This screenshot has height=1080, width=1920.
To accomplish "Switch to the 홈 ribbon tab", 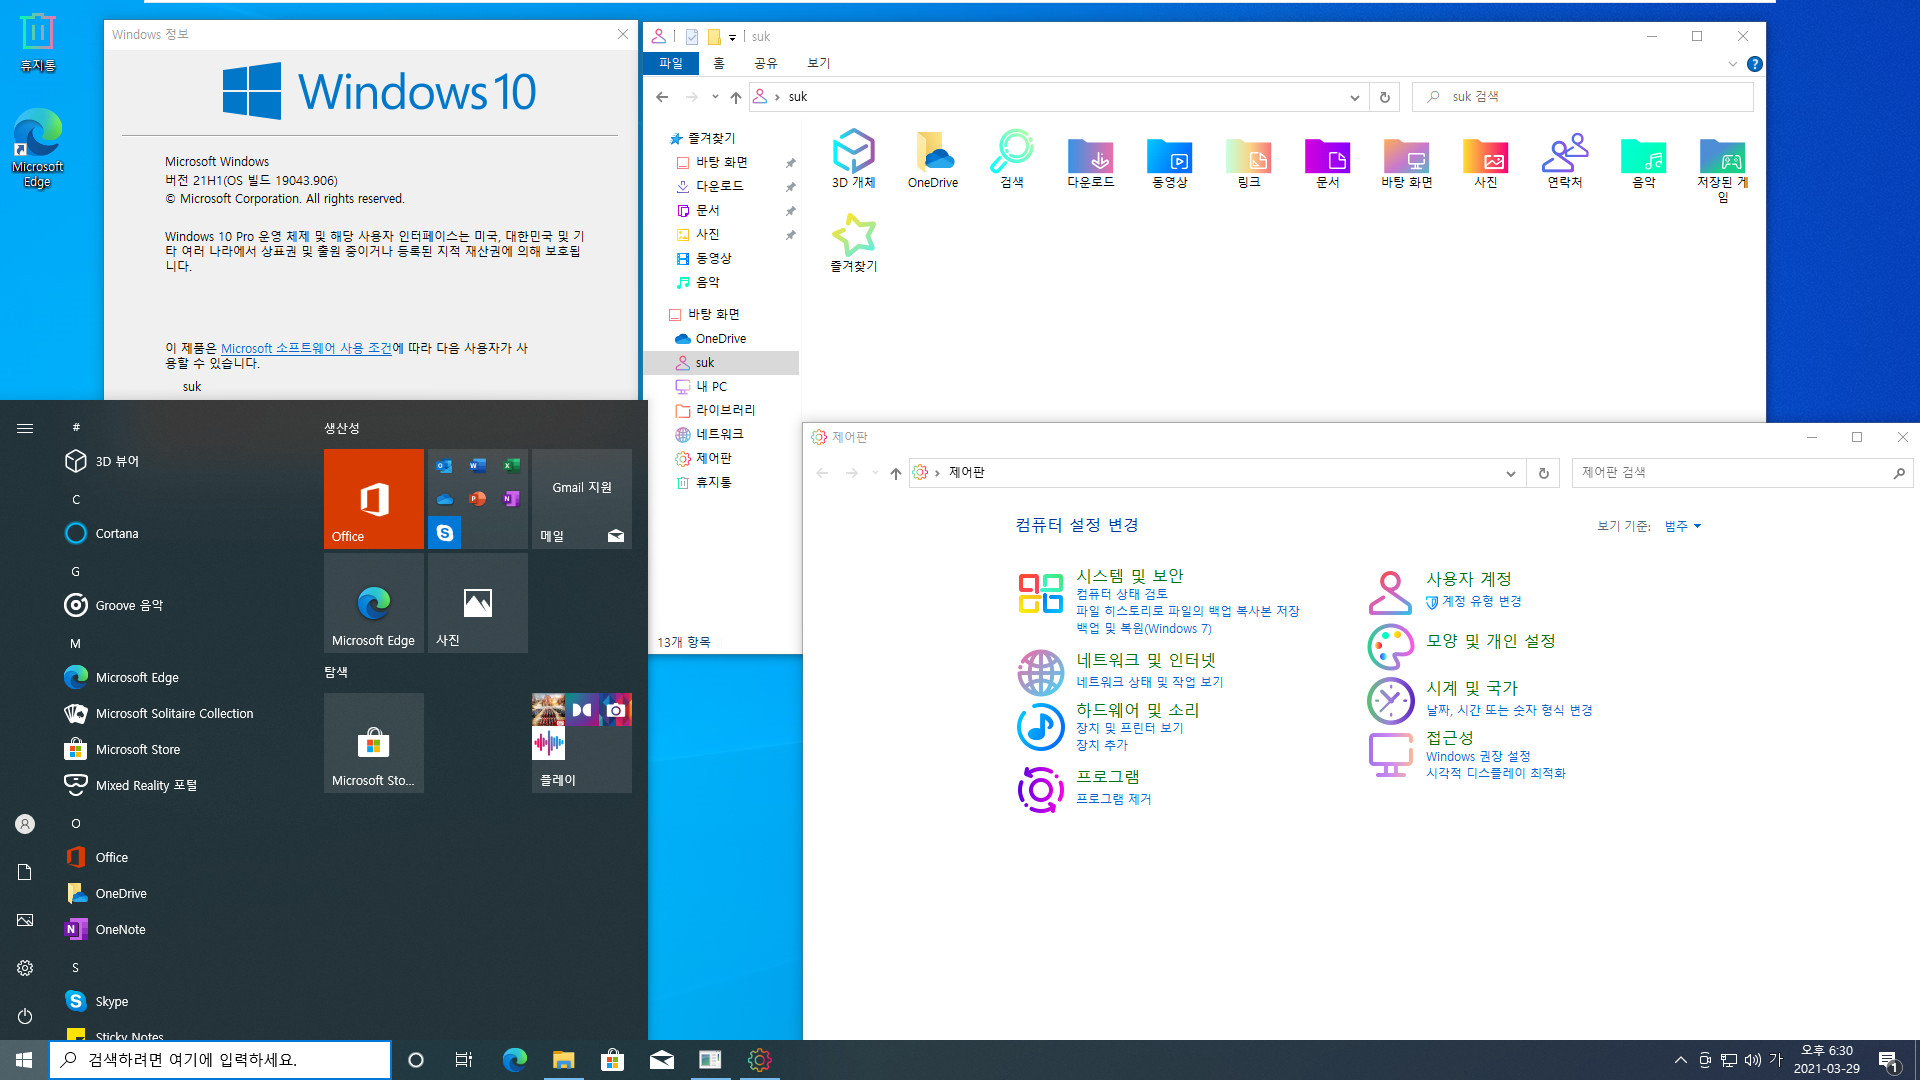I will click(718, 63).
